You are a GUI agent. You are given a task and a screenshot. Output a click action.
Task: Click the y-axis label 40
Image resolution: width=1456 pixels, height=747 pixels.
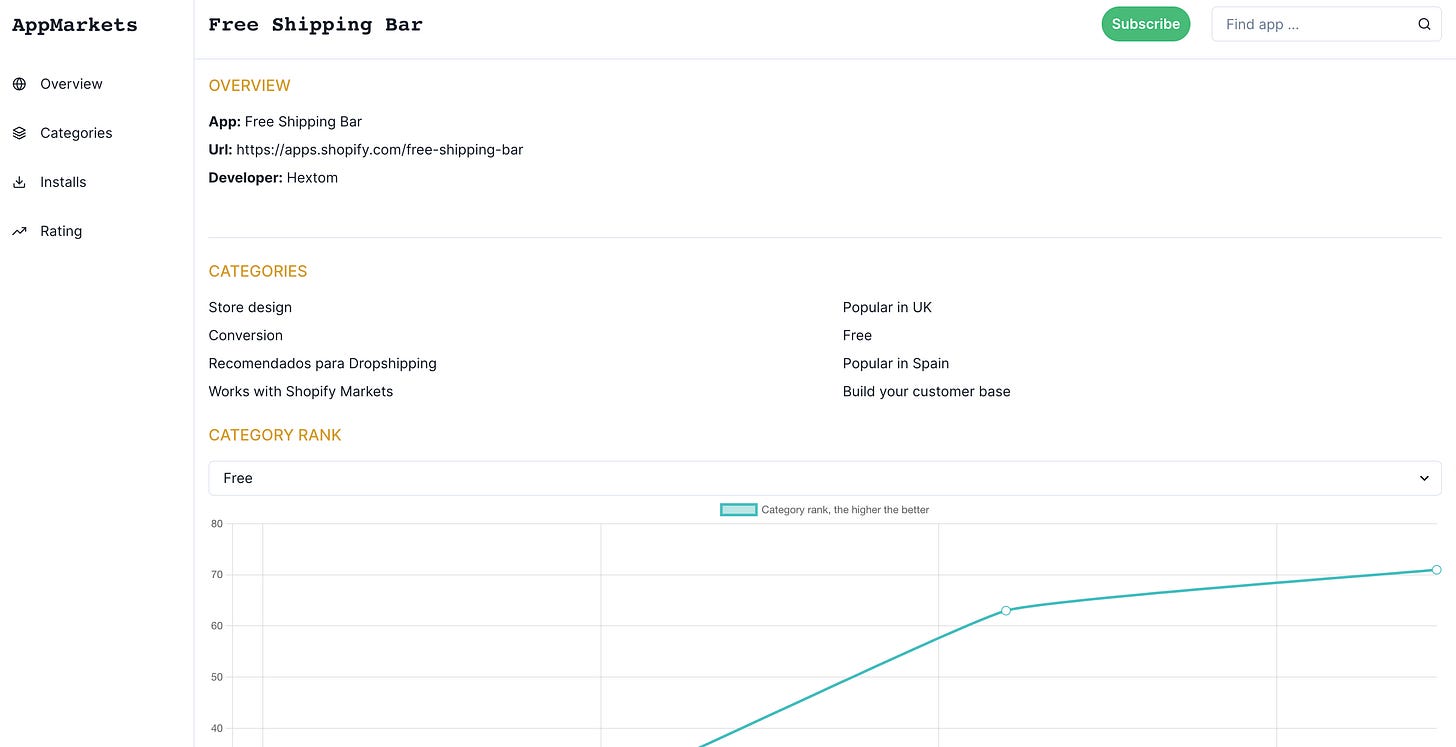pos(217,728)
